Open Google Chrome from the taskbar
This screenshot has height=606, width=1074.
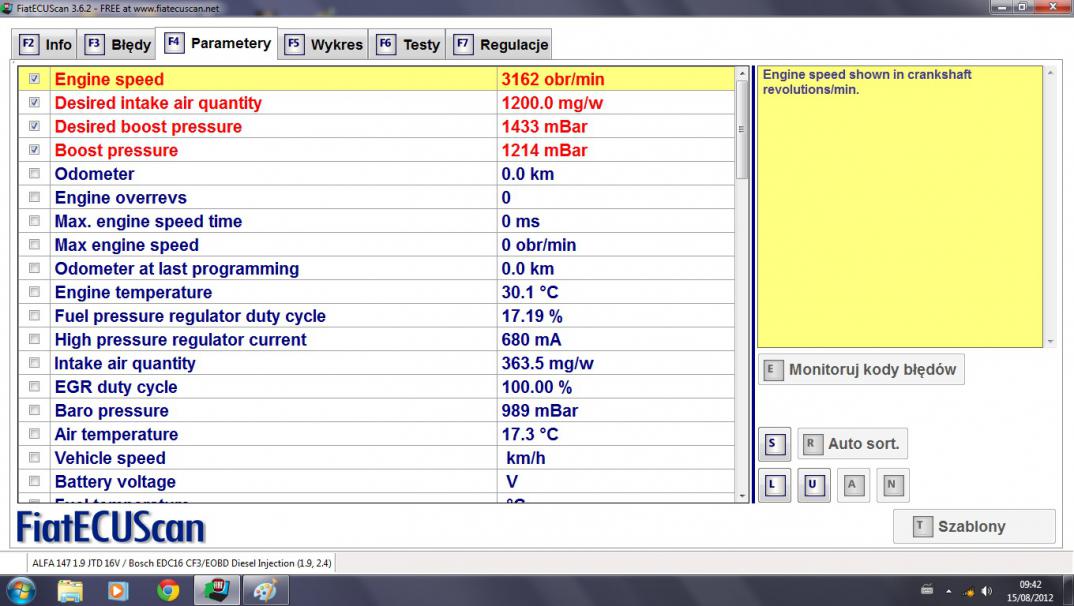point(168,591)
